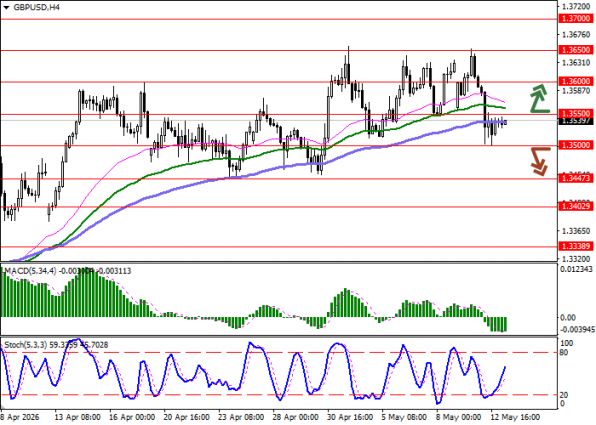Click the 1.33650 price axis value
596x425 pixels.
pos(577,231)
